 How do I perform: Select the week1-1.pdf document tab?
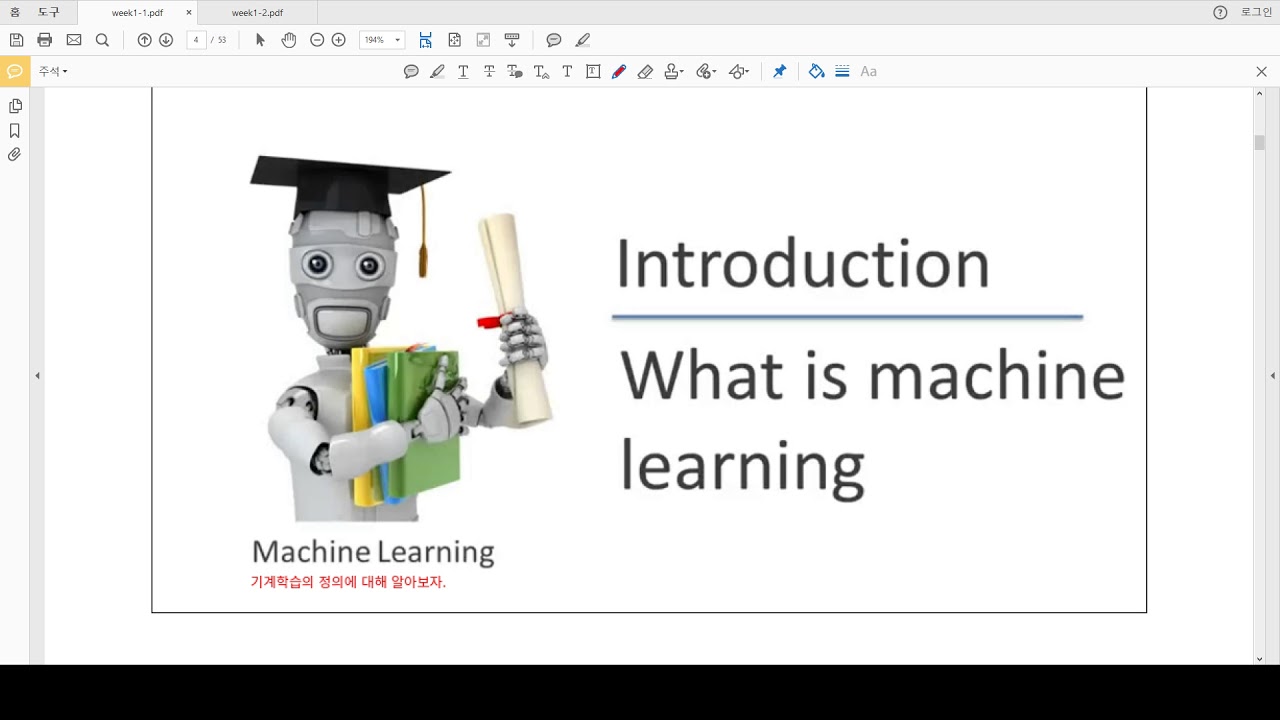137,13
